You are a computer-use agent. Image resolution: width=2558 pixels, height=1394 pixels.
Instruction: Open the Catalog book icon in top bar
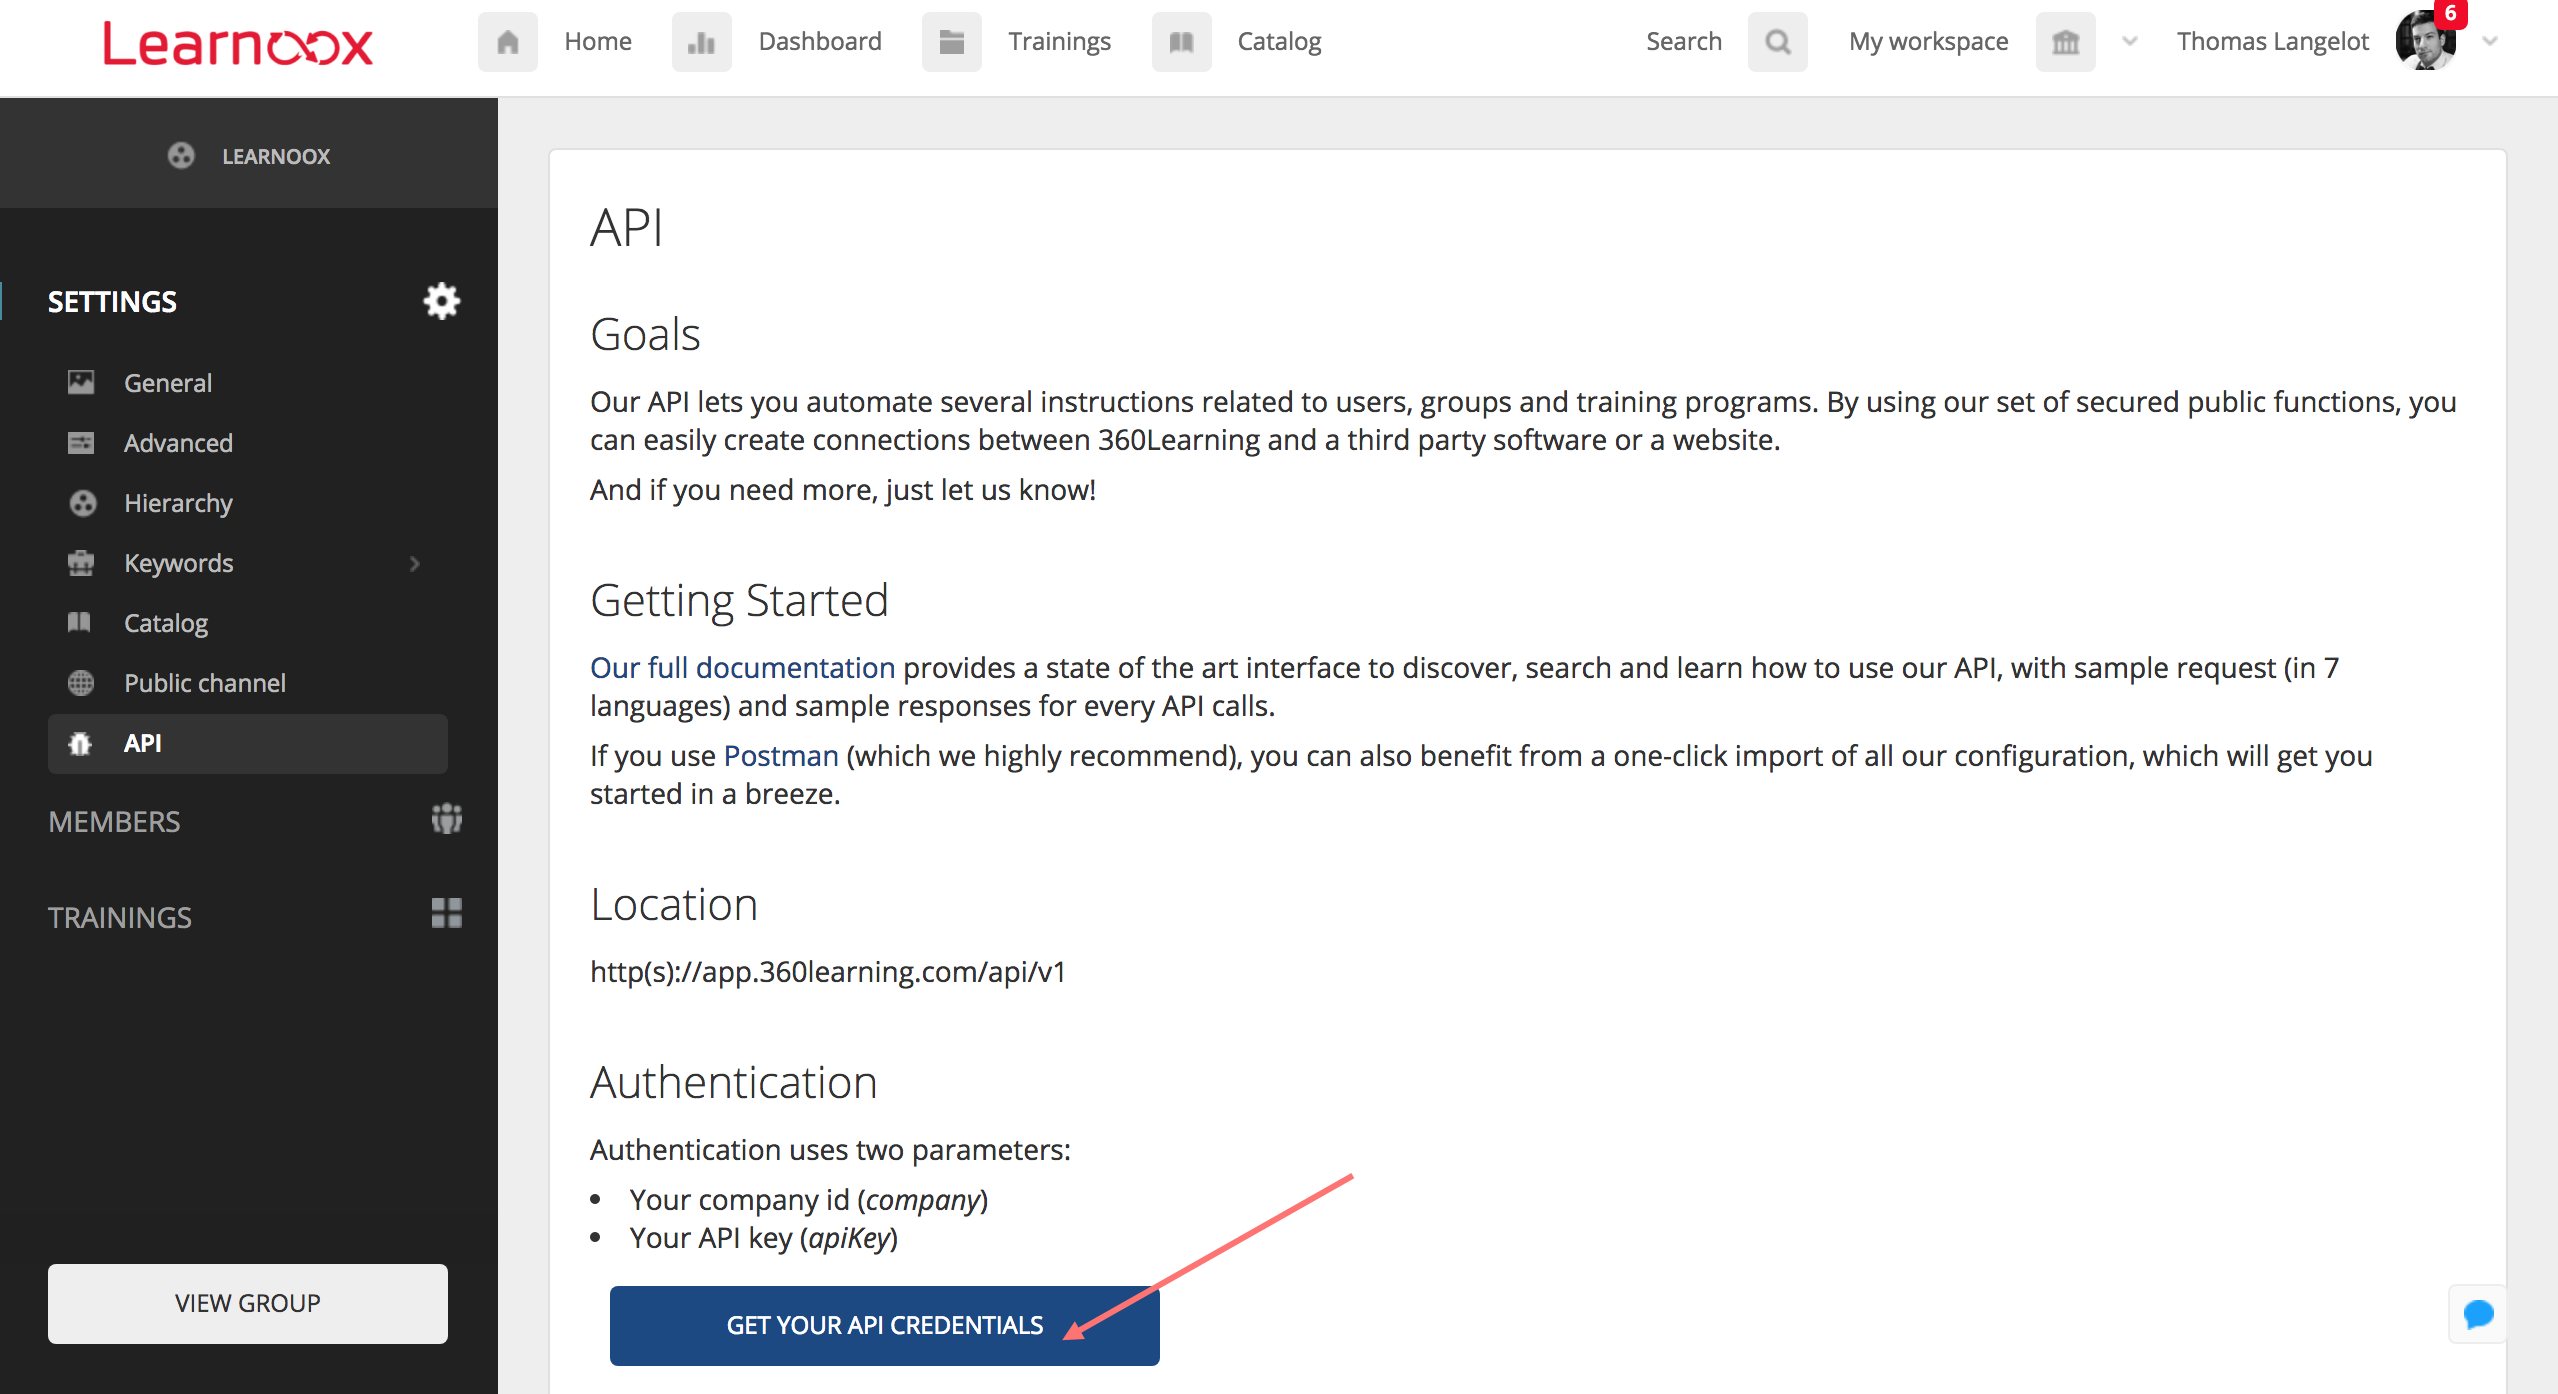click(1181, 42)
